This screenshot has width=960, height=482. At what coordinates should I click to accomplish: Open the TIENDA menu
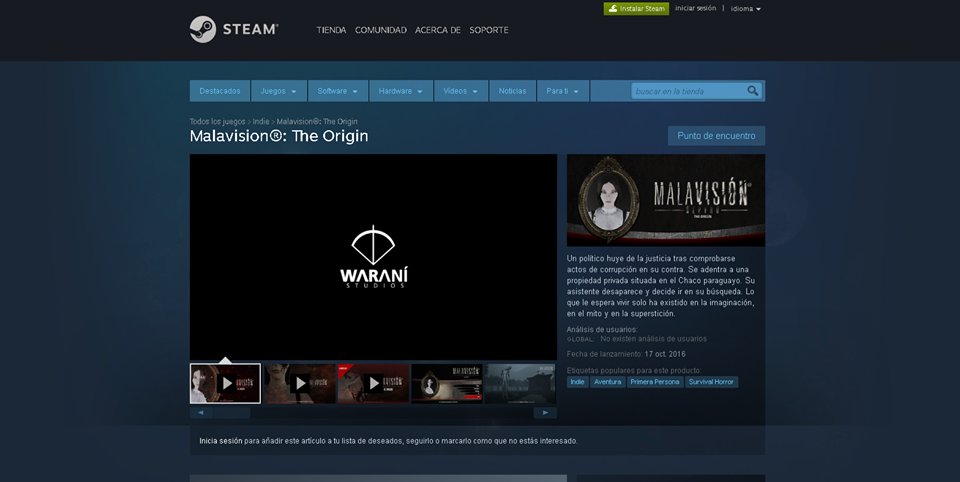(x=331, y=30)
